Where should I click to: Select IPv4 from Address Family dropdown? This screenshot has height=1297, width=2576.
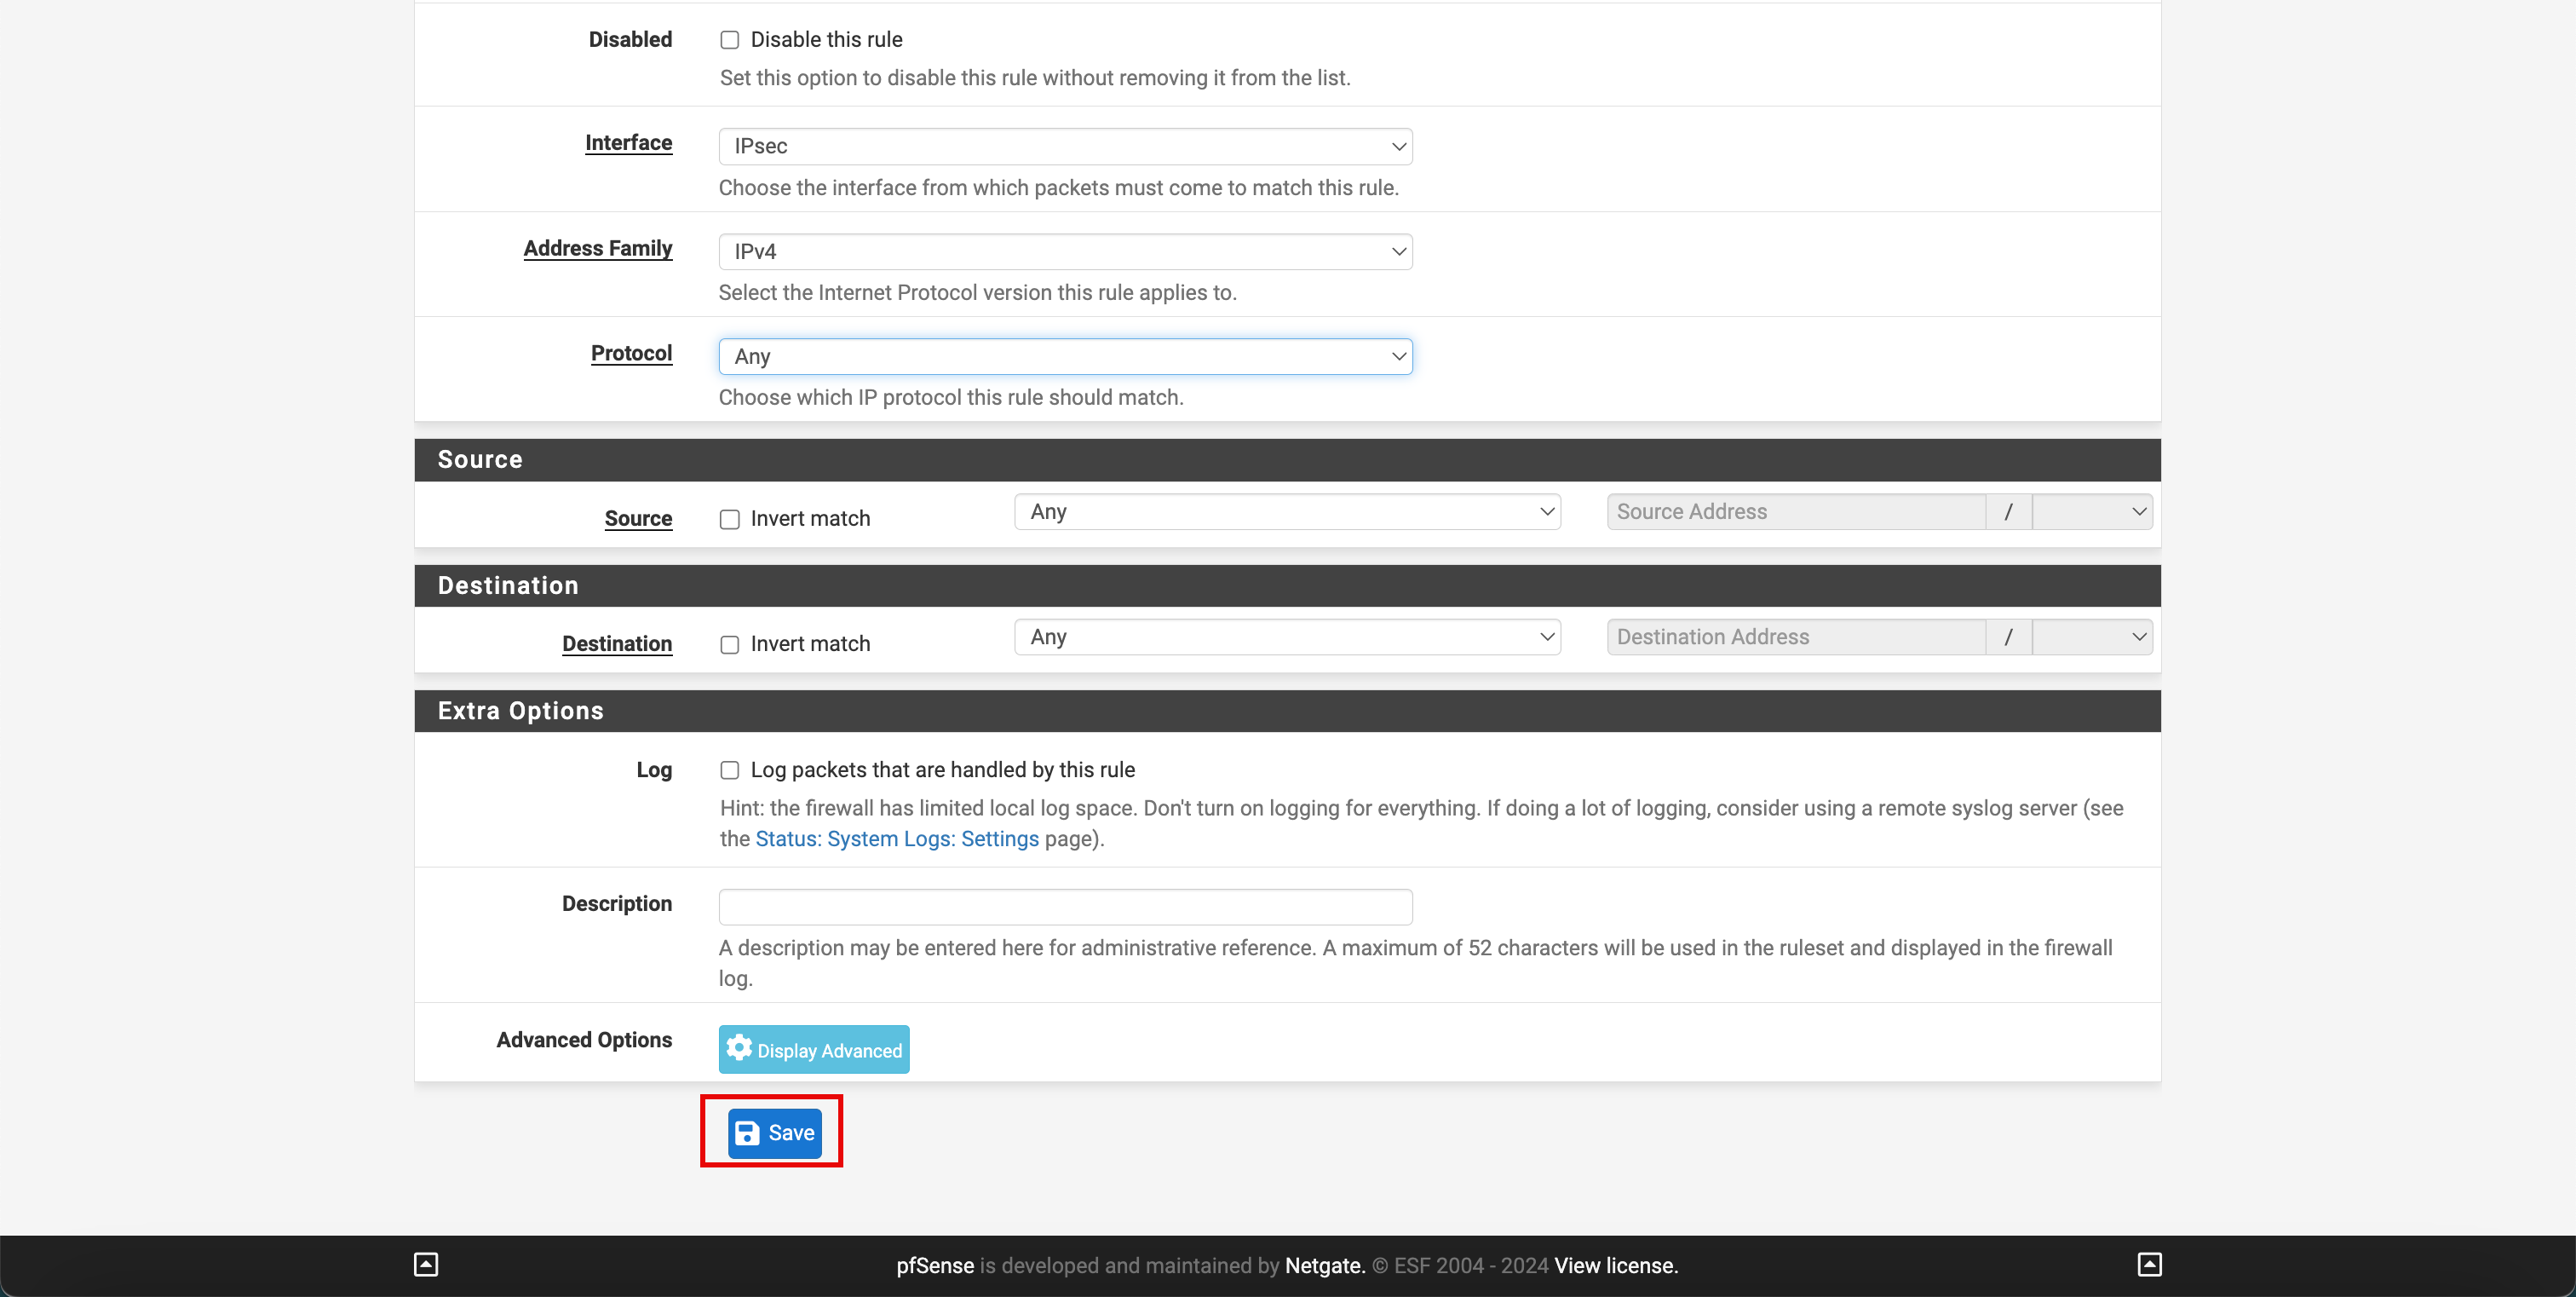pos(1067,251)
